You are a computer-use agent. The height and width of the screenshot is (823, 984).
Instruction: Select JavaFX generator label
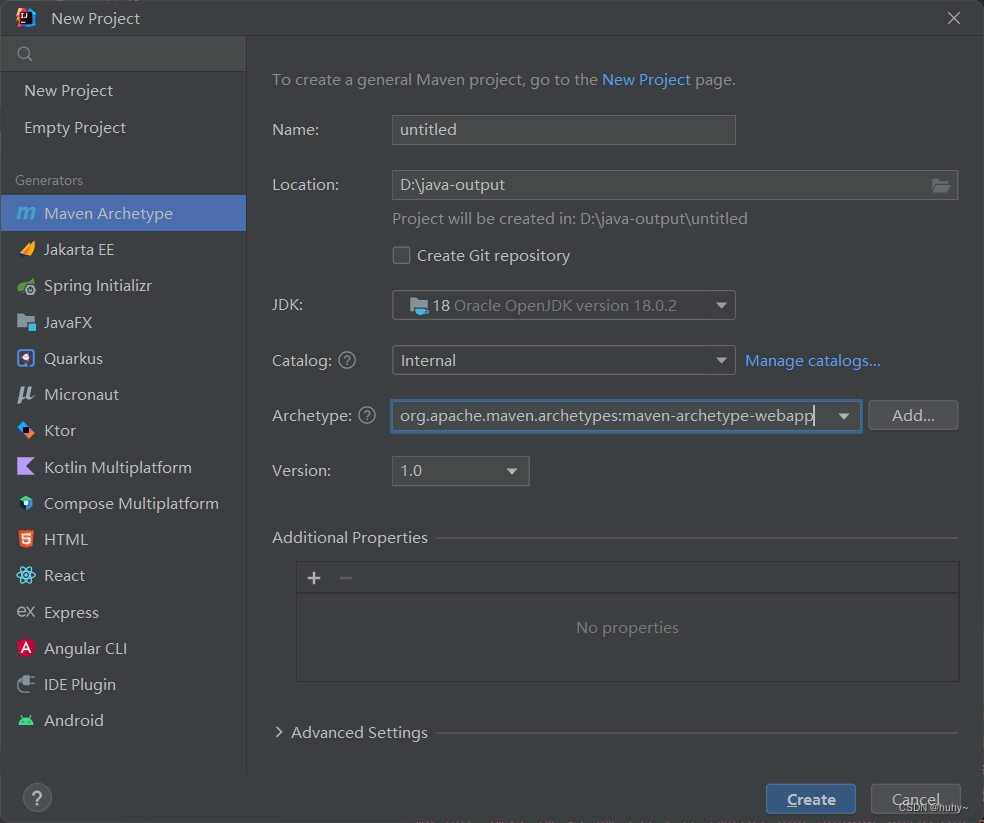click(68, 323)
